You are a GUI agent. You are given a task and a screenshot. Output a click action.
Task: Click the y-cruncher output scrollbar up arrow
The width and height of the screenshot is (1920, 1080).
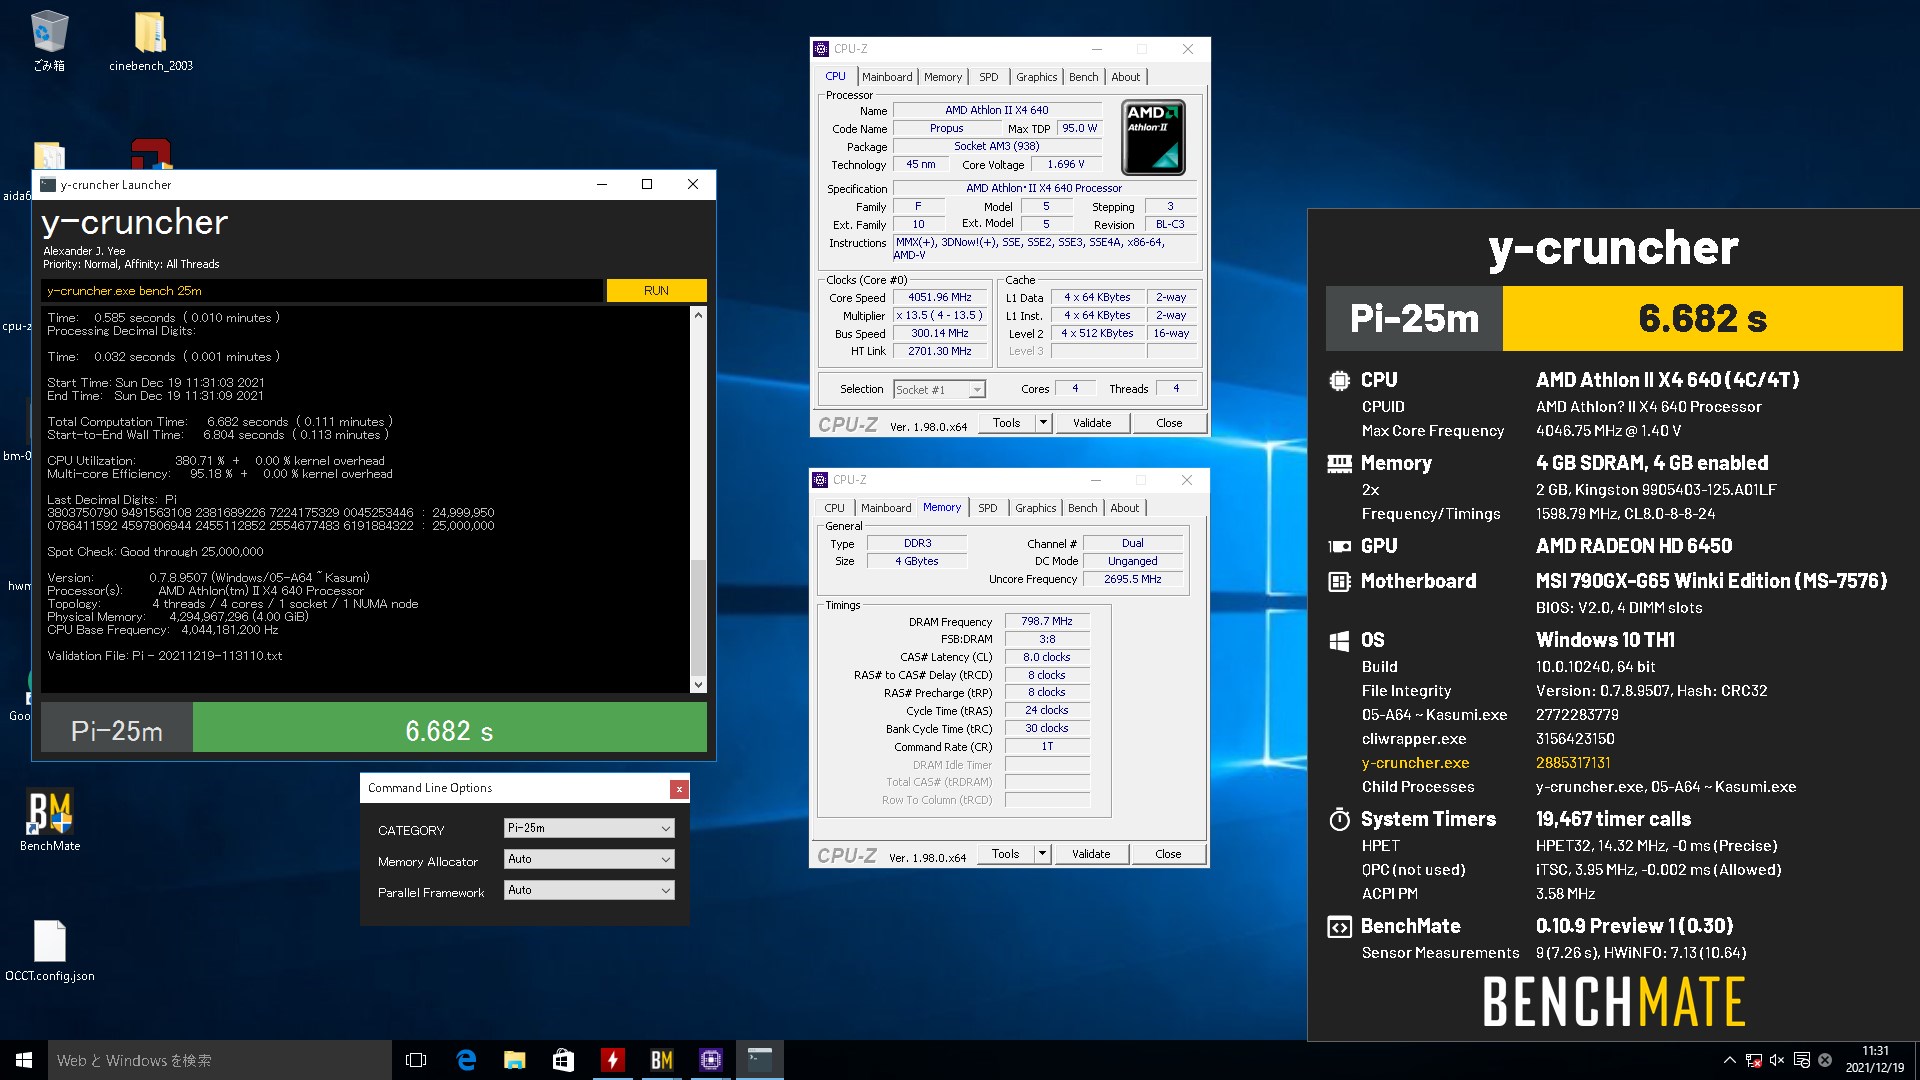[698, 315]
